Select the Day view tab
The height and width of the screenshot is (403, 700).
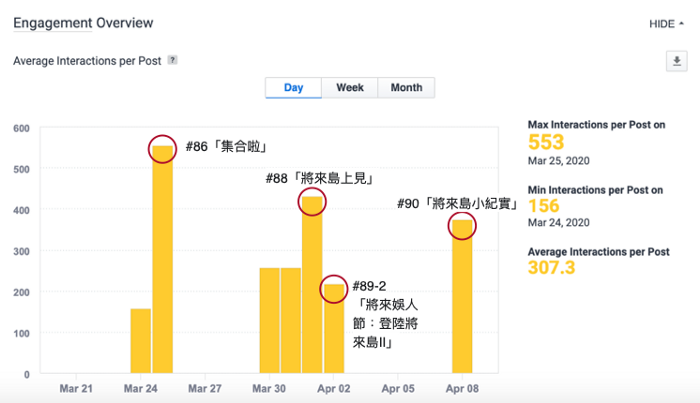coord(293,88)
